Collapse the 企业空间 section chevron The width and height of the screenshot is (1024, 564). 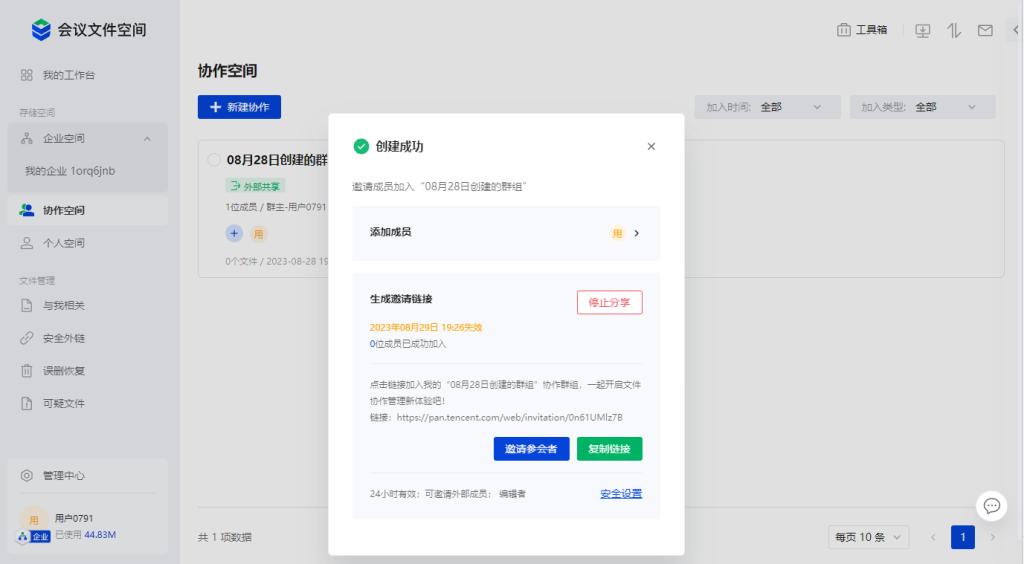147,138
